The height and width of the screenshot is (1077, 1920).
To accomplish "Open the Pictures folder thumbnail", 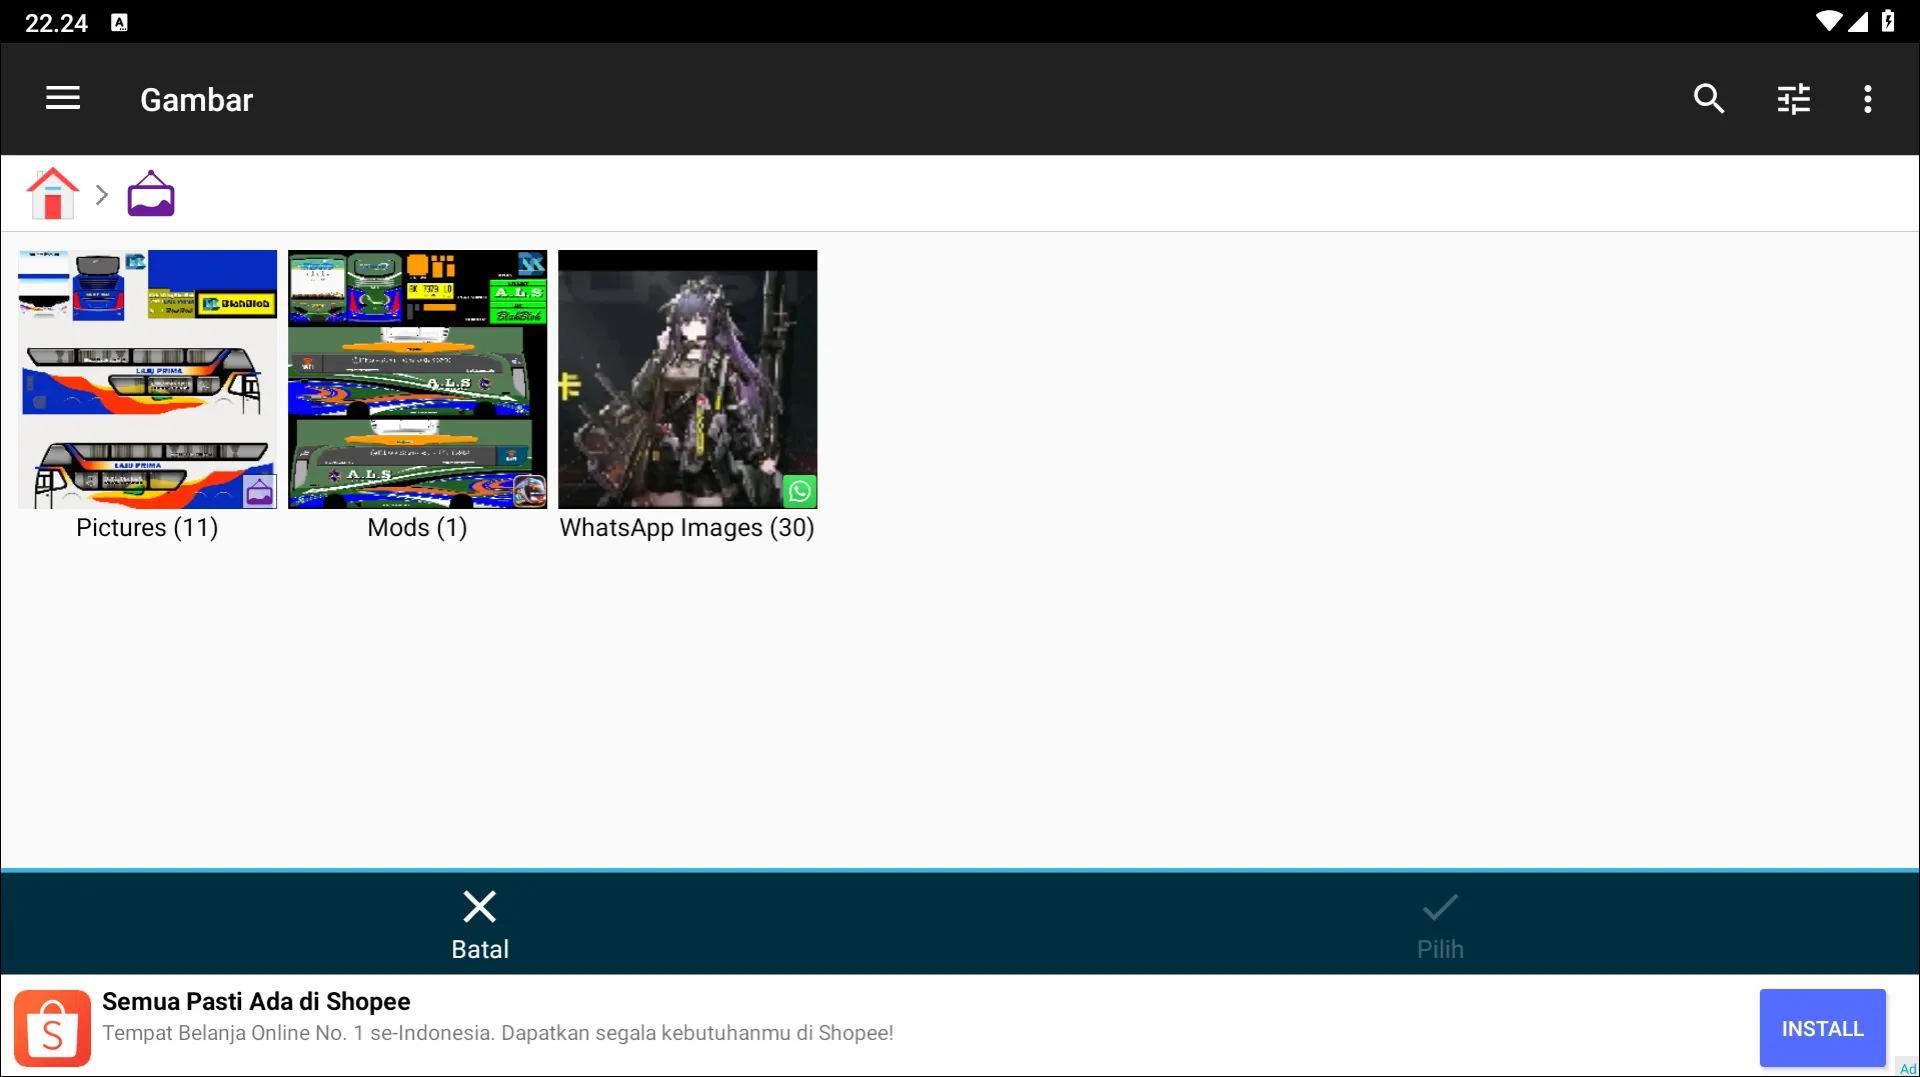I will [148, 379].
